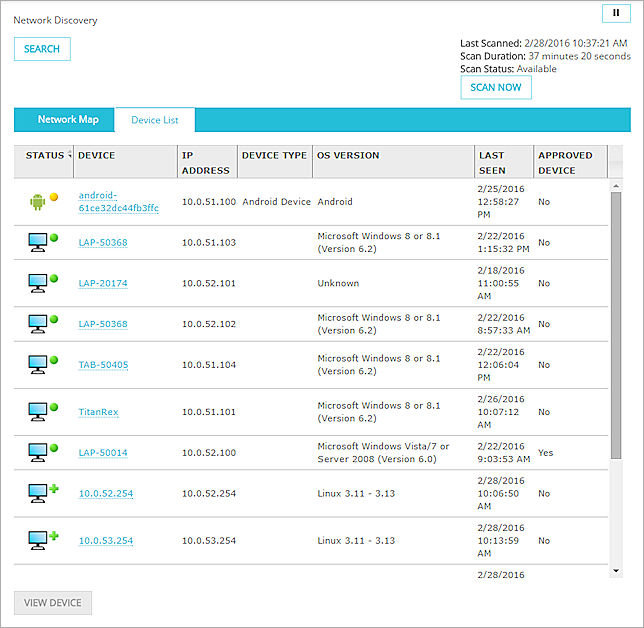This screenshot has width=644, height=628.
Task: Click the View Device button
Action: [x=53, y=603]
